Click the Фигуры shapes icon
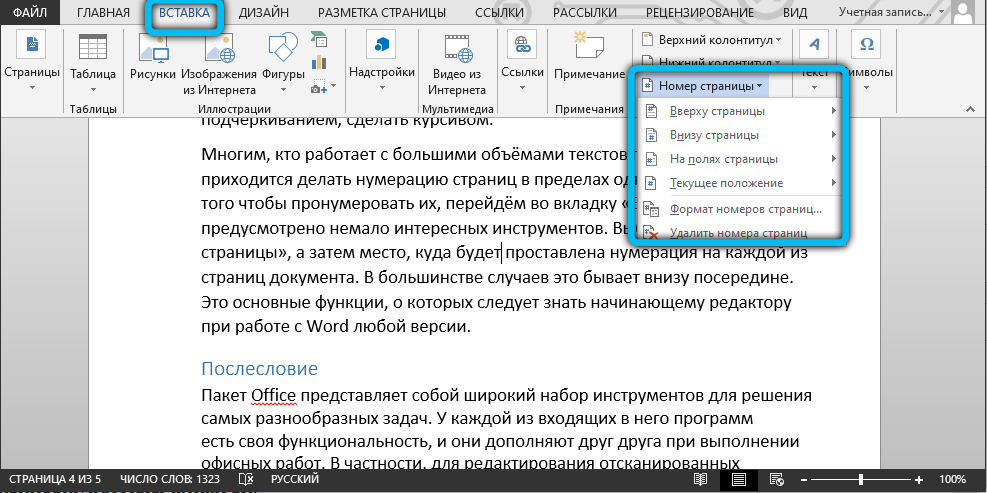The width and height of the screenshot is (987, 493). 283,47
